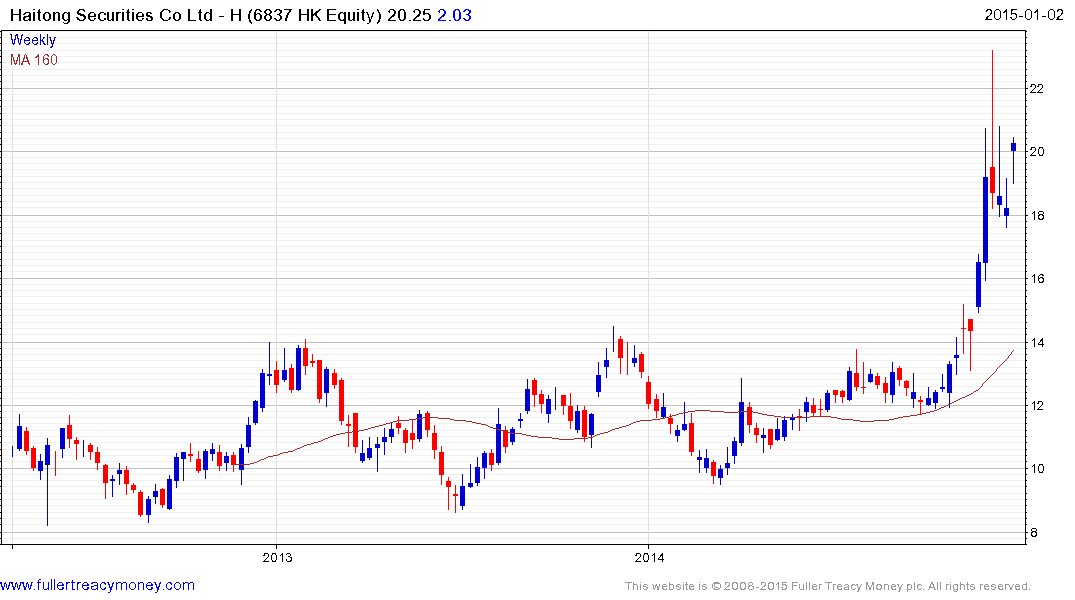
Task: Click the 2015-01-02 date label
Action: click(x=1024, y=14)
